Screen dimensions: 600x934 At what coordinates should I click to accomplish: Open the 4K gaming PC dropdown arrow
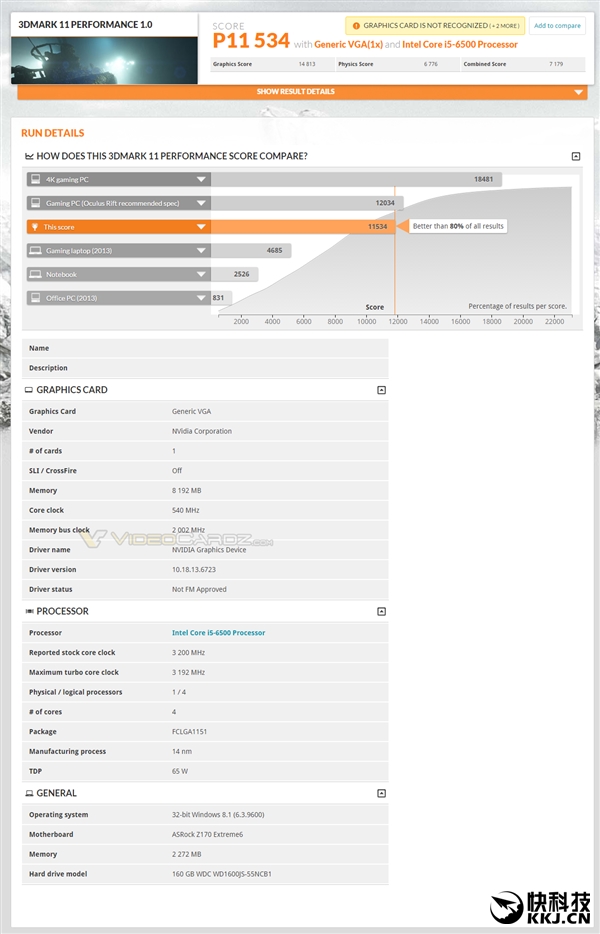[x=201, y=179]
